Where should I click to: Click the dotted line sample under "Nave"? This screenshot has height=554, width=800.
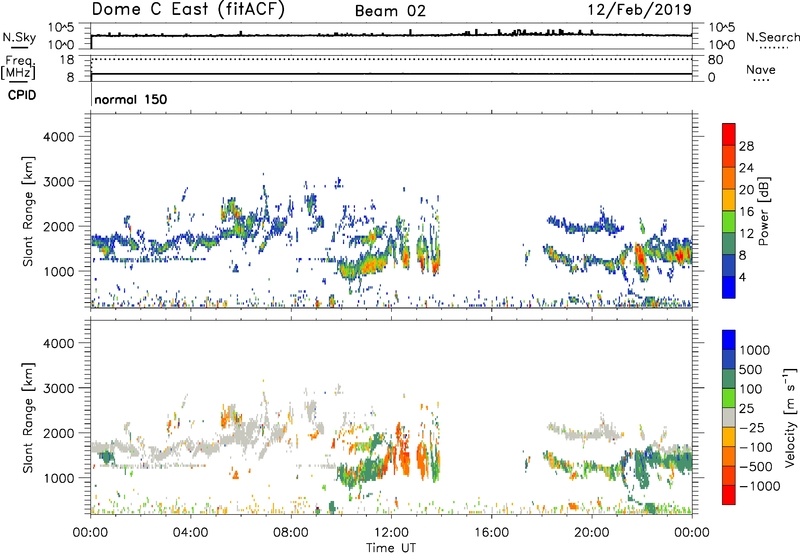pos(761,81)
